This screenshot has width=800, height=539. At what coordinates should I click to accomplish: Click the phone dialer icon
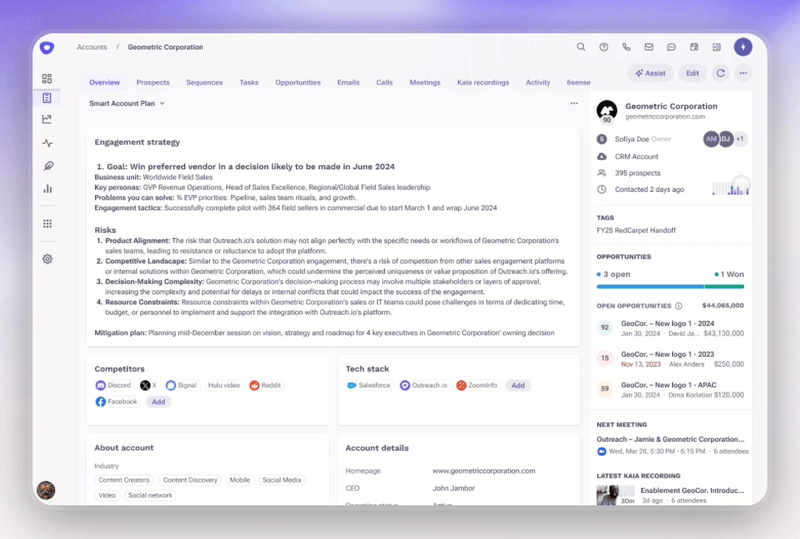coord(626,47)
